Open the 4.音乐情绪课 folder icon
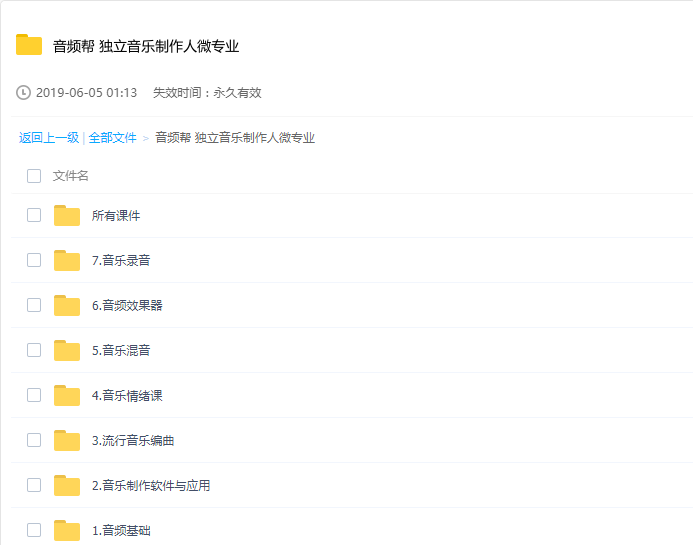 pos(67,396)
